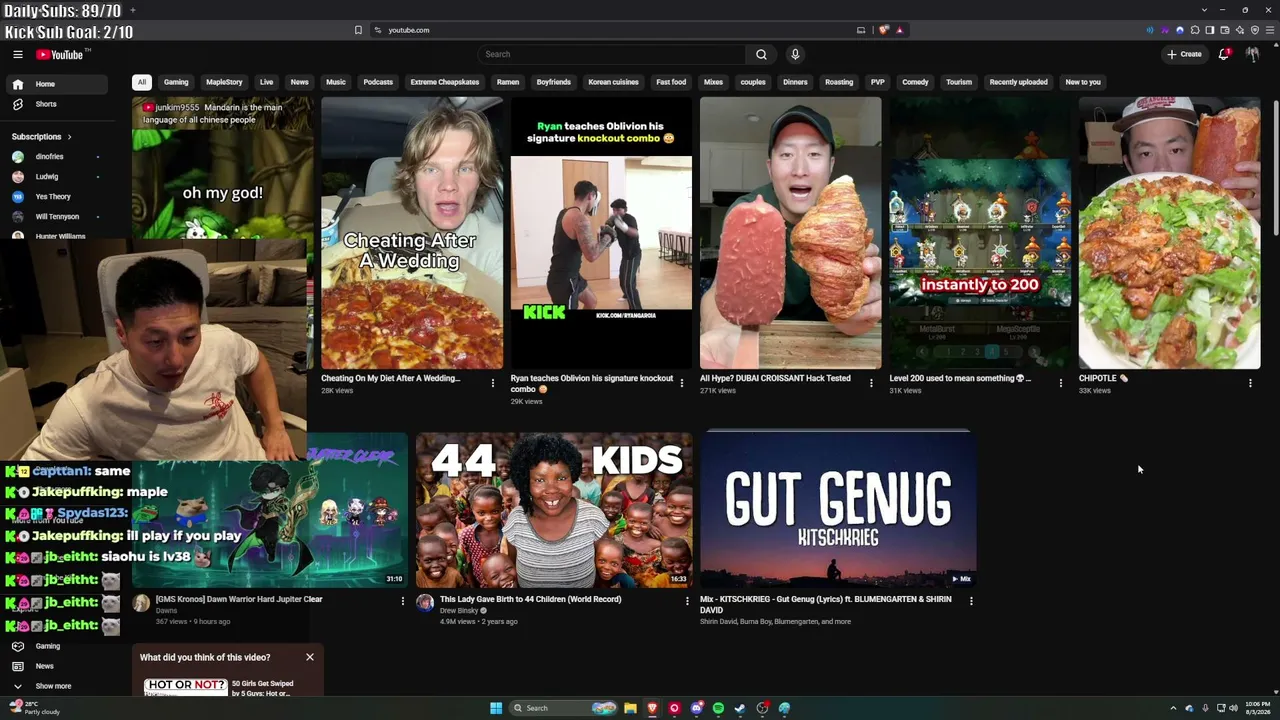Viewport: 1280px width, 720px height.
Task: Click the Create button
Action: 1184,54
